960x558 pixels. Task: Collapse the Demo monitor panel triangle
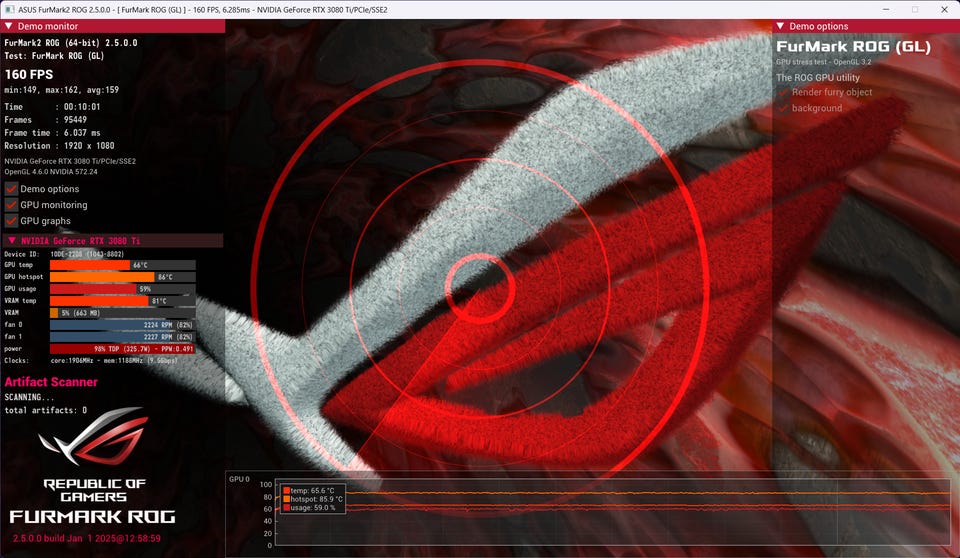9,26
